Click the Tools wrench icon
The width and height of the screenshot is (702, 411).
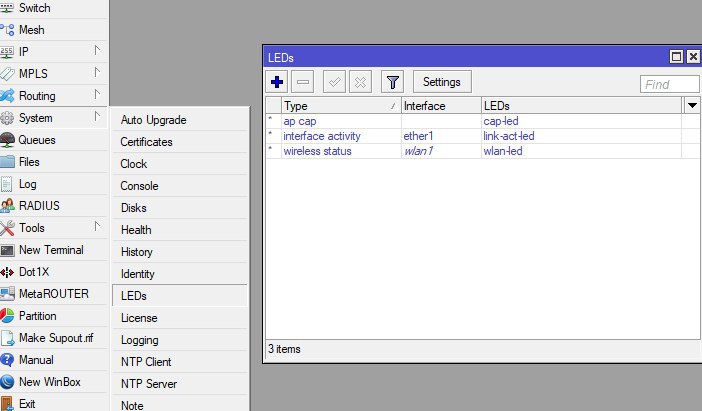coord(7,228)
